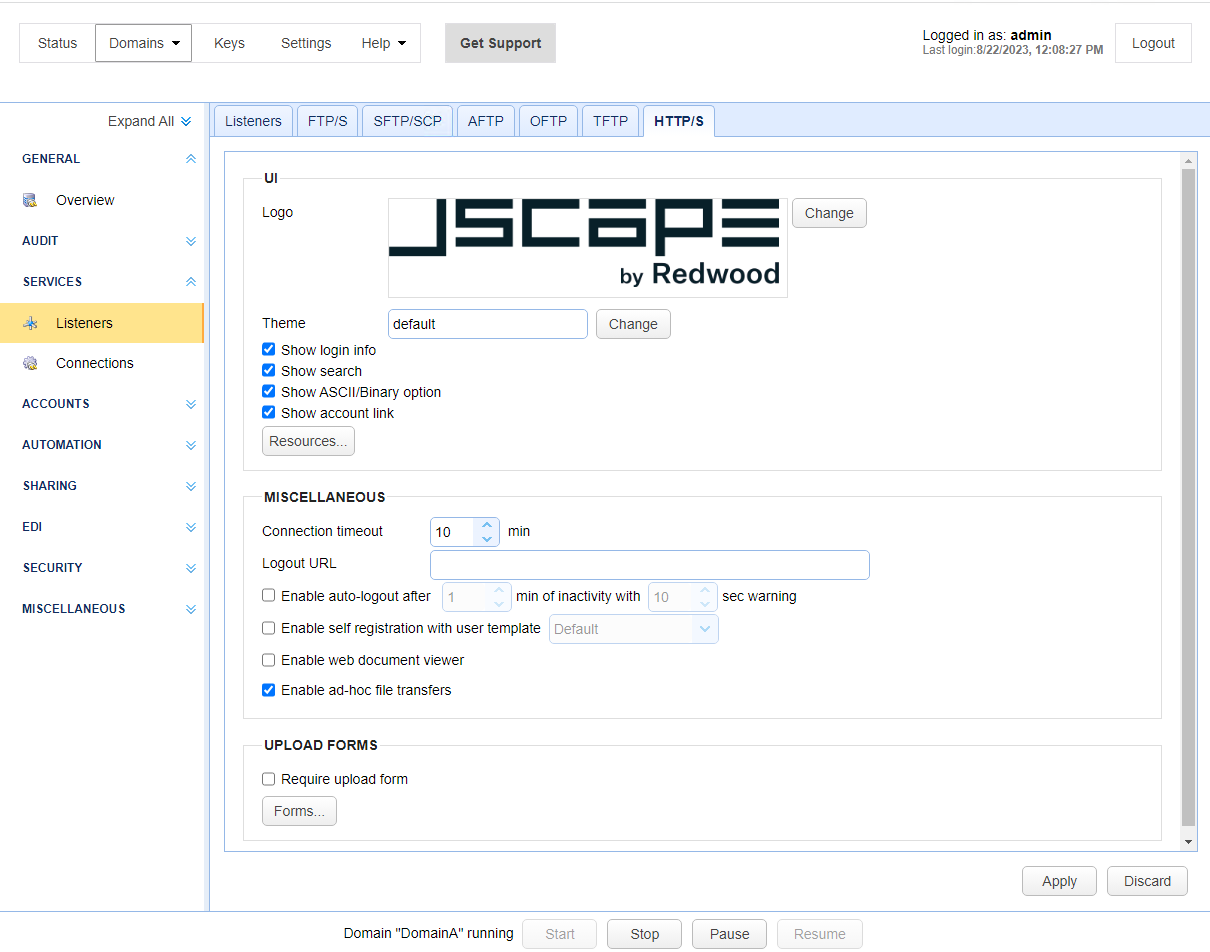Disable ad-hoc file transfers
This screenshot has height=952, width=1210.
268,690
